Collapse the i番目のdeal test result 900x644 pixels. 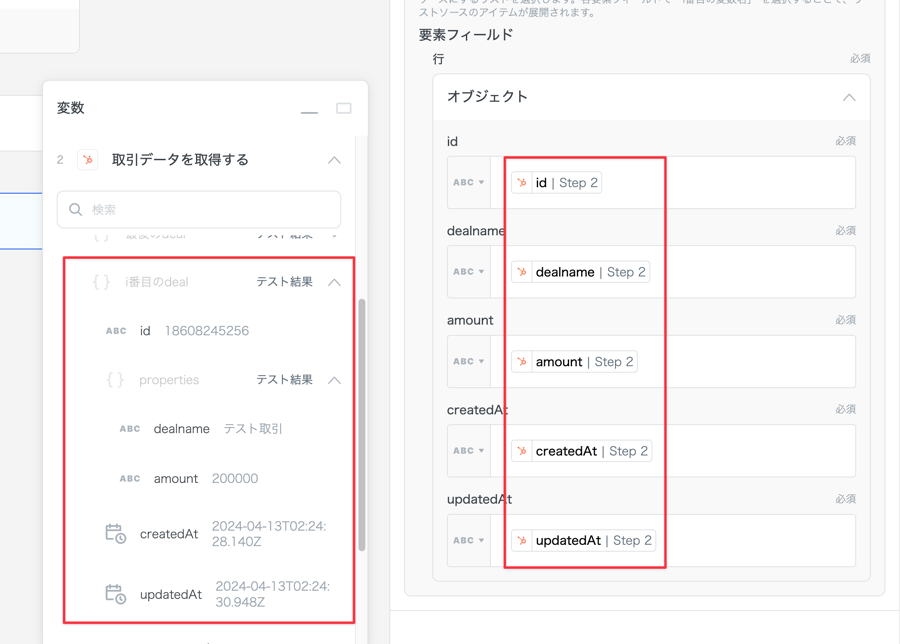(x=334, y=282)
